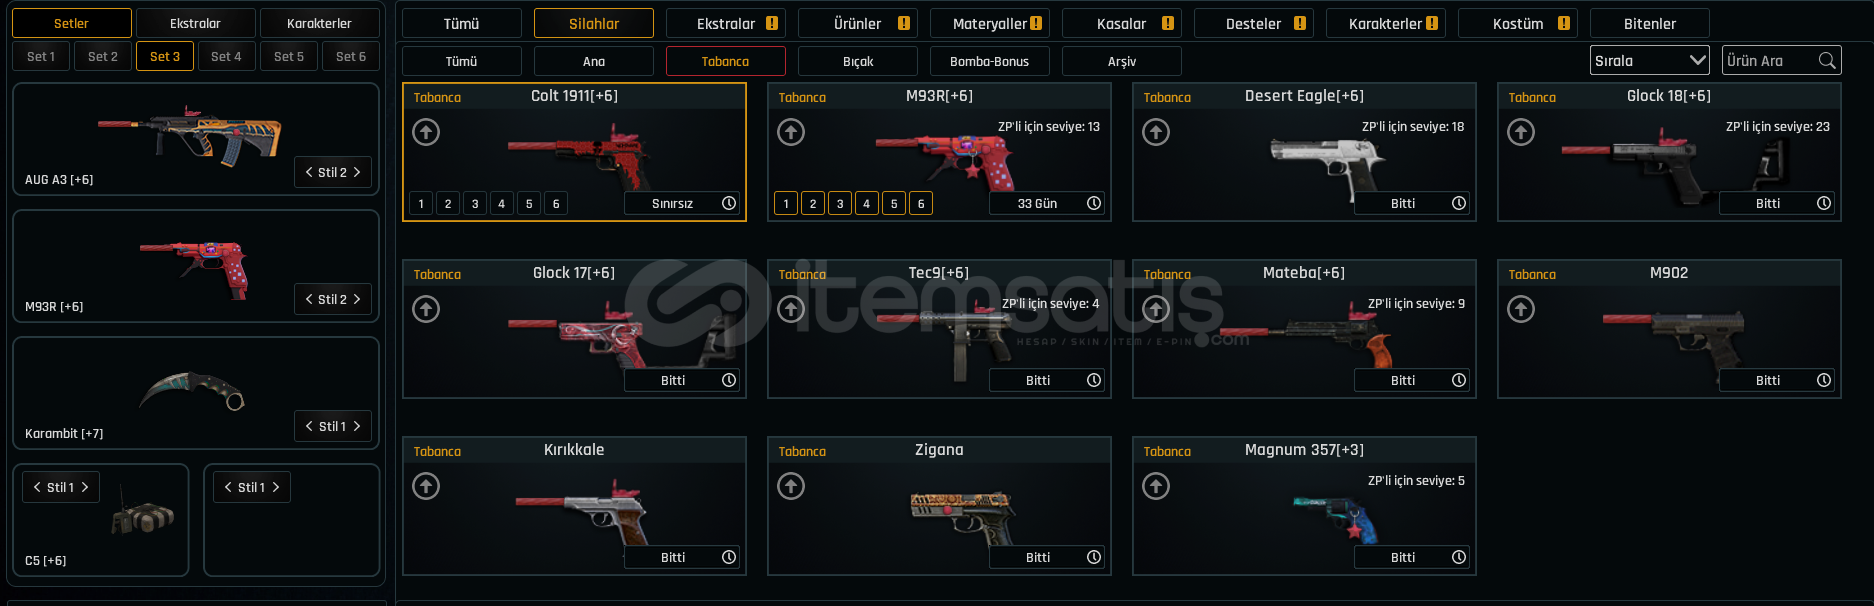Click clock icon on M93R 33 Gün
This screenshot has height=606, width=1874.
(1094, 203)
